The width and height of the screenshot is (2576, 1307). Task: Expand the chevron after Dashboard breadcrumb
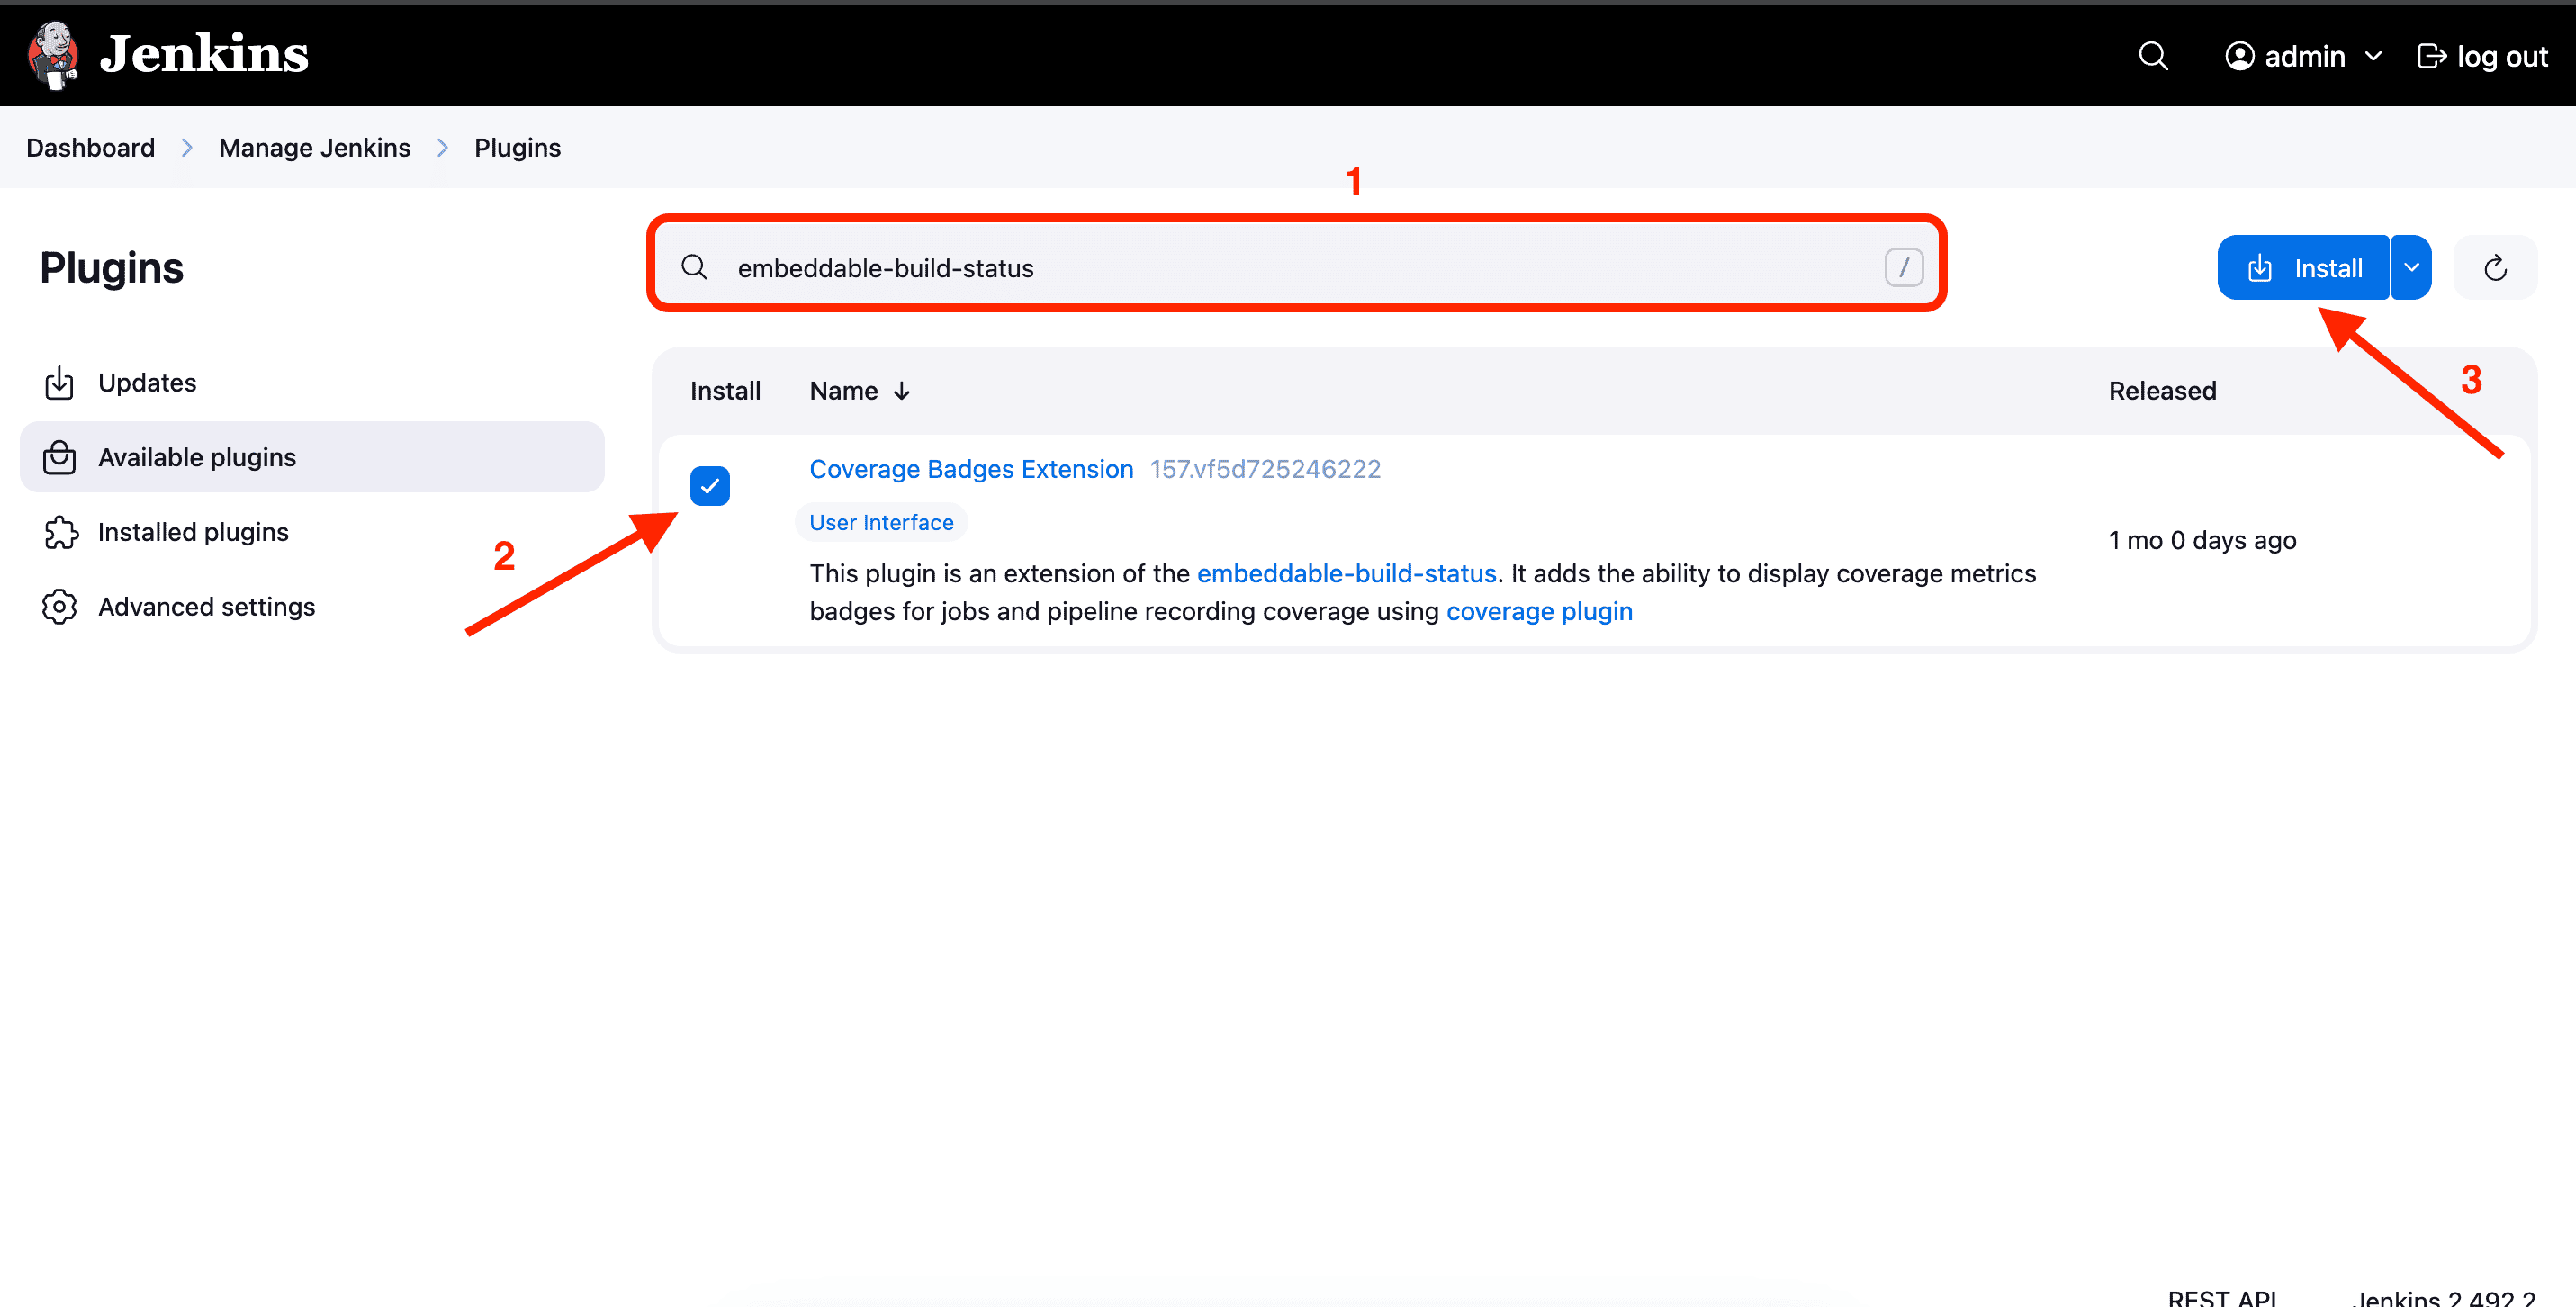pos(187,148)
